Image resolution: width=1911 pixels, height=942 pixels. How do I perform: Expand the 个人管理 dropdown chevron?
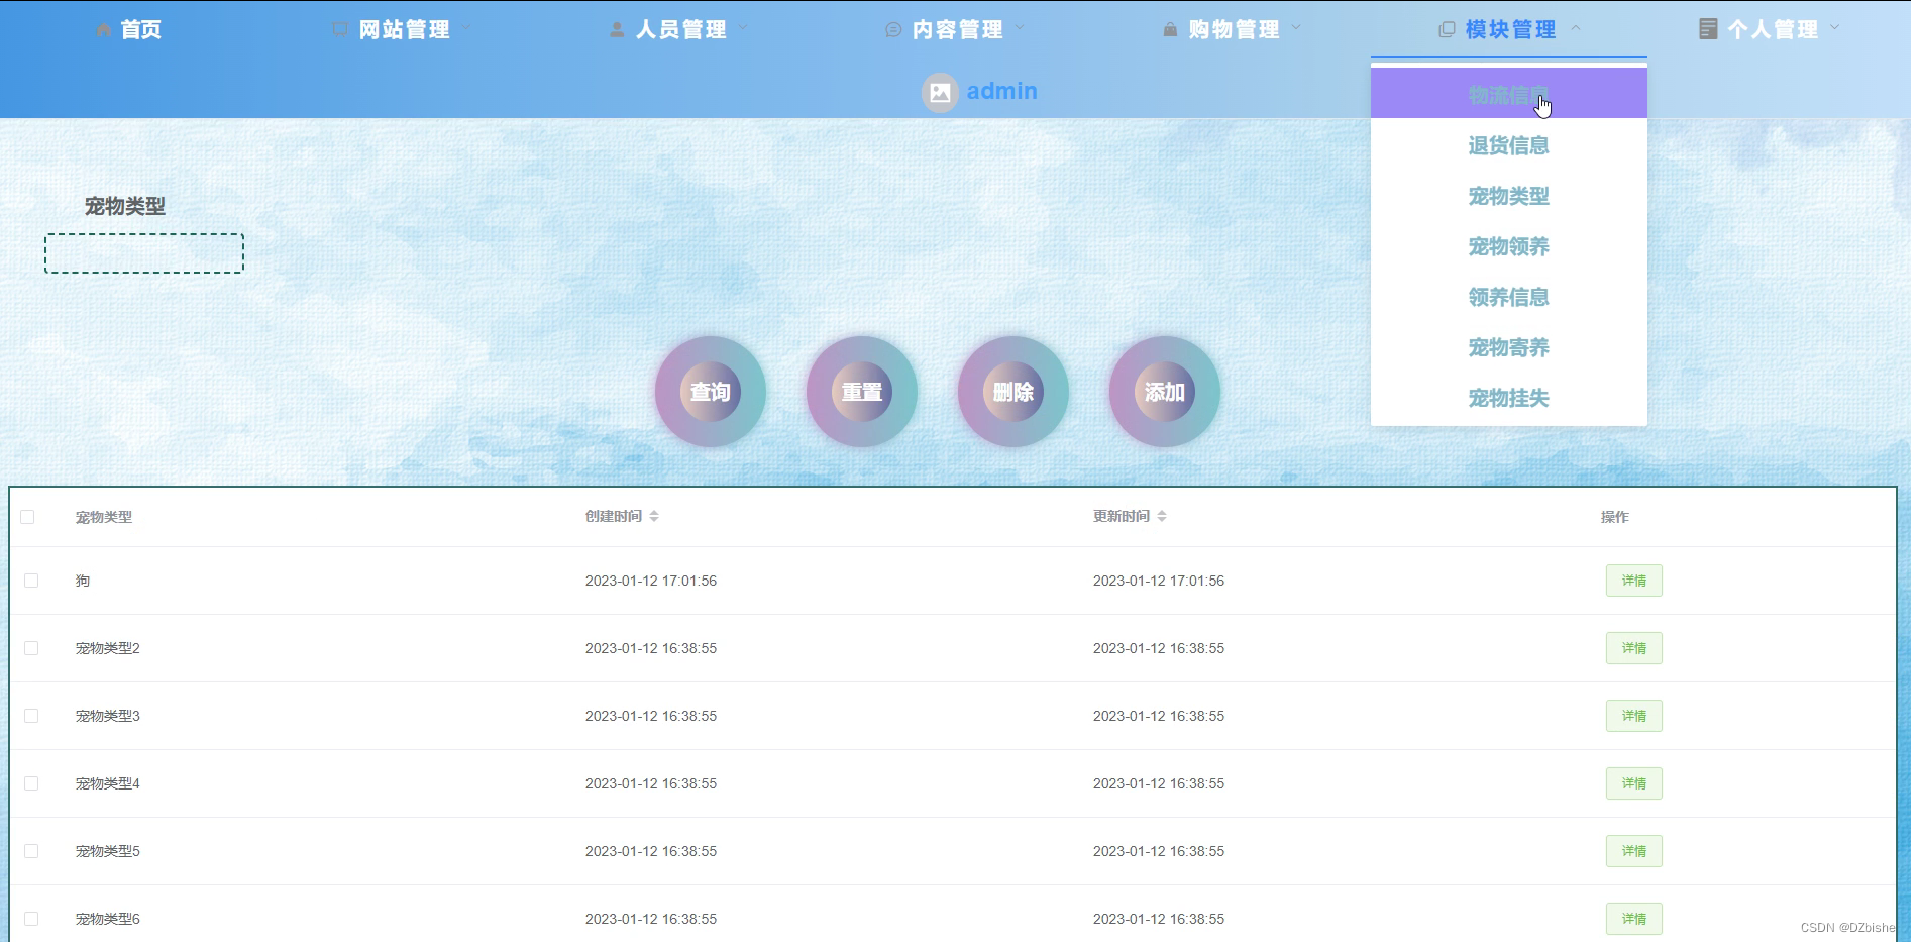[x=1834, y=28]
